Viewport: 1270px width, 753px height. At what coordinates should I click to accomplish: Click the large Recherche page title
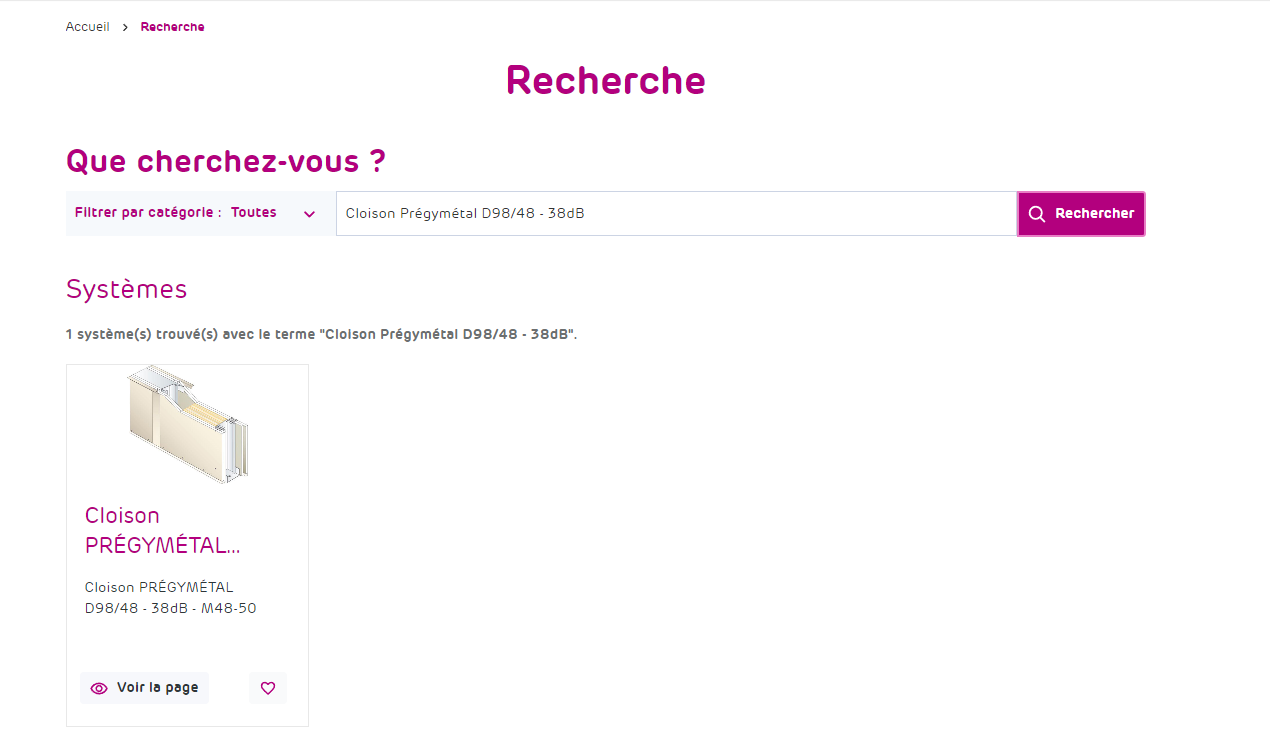point(605,80)
